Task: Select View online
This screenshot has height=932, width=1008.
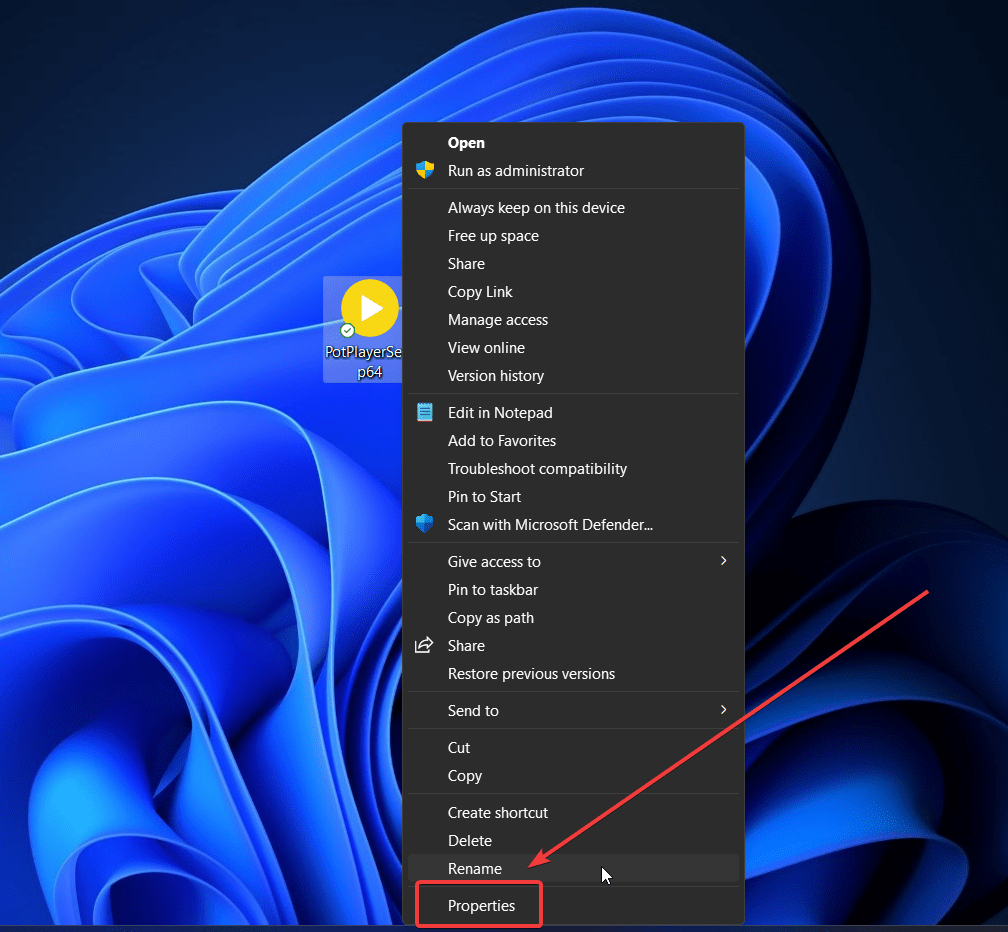Action: pyautogui.click(x=486, y=348)
